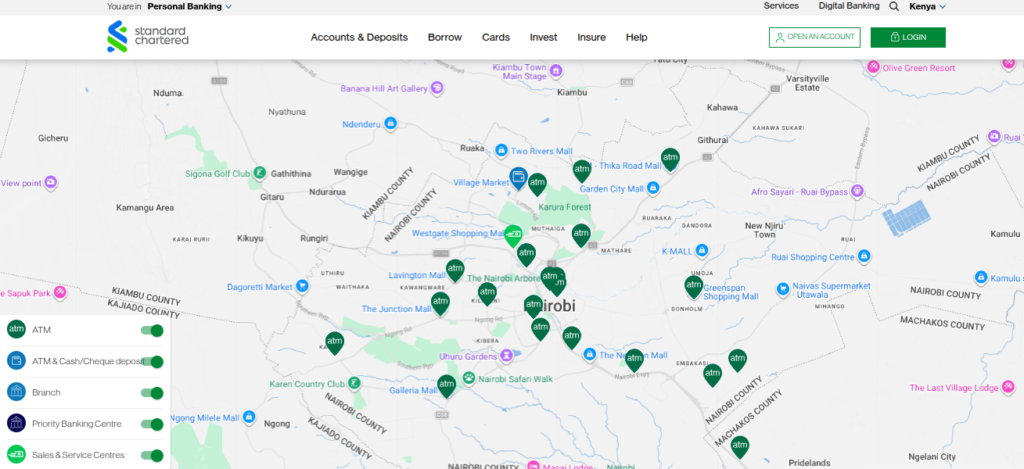Turn off Priority Banking Centre toggle
Screen dimensions: 1024x469
pos(152,424)
